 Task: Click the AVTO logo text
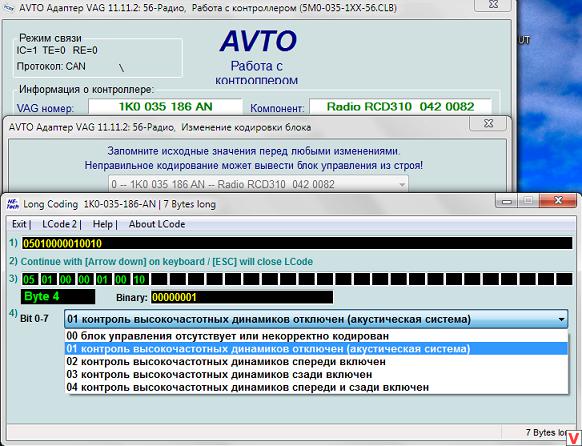(x=258, y=41)
